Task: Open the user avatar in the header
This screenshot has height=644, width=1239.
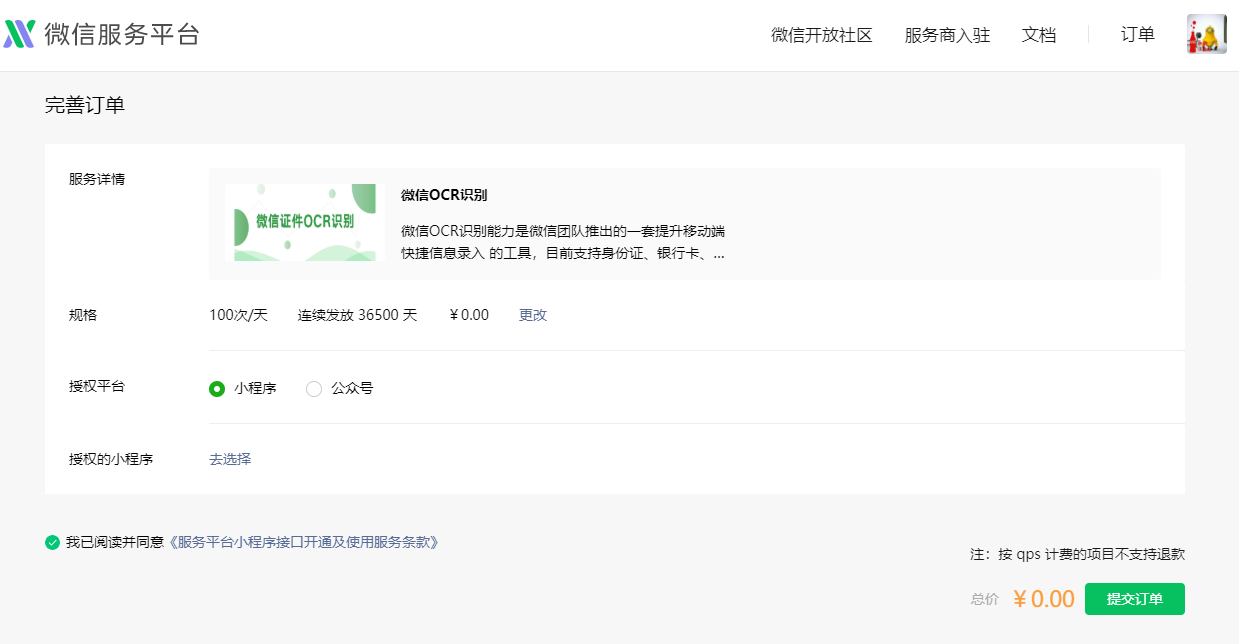Action: (1206, 34)
